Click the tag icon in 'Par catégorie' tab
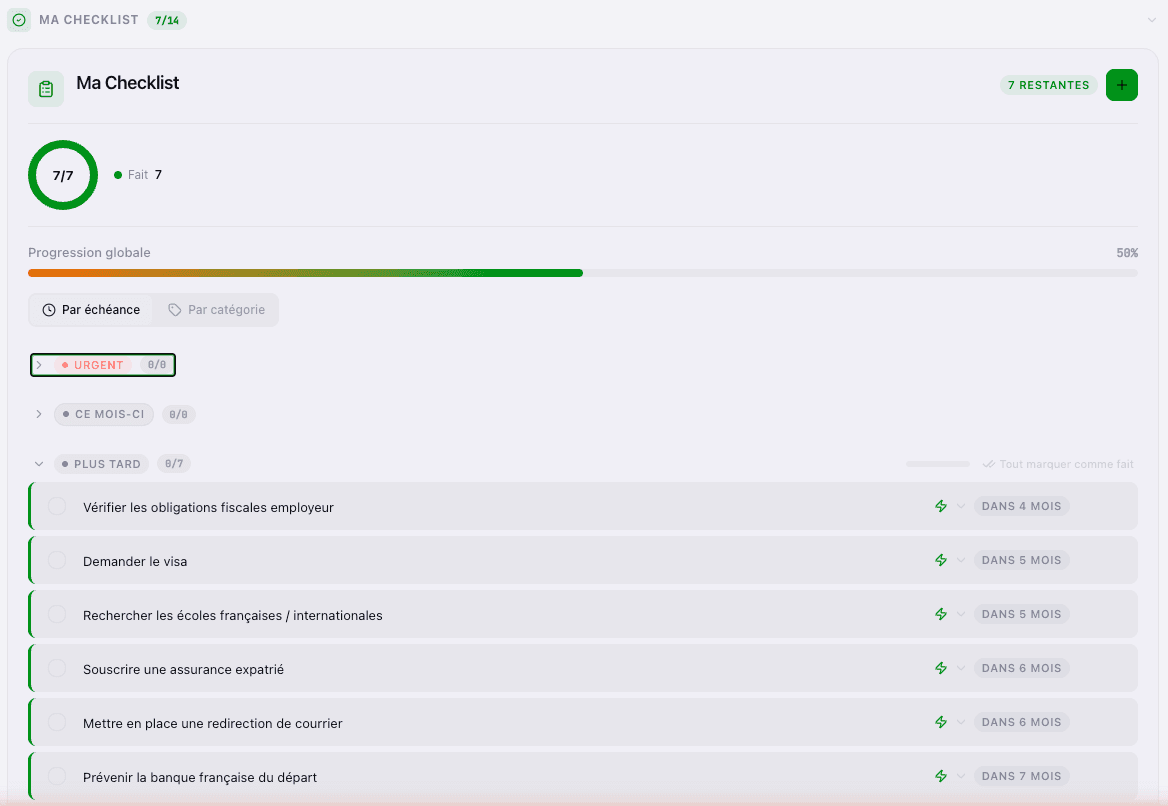Viewport: 1168px width, 806px height. pyautogui.click(x=172, y=309)
